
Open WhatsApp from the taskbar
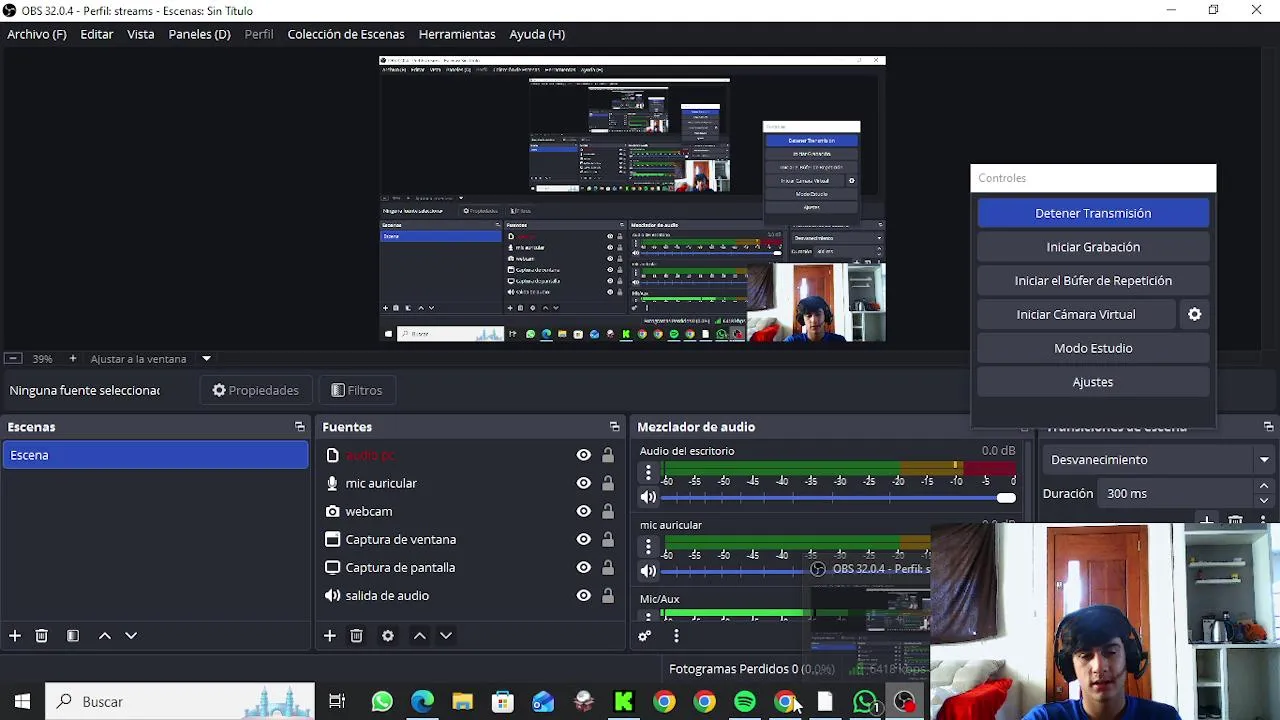[382, 702]
